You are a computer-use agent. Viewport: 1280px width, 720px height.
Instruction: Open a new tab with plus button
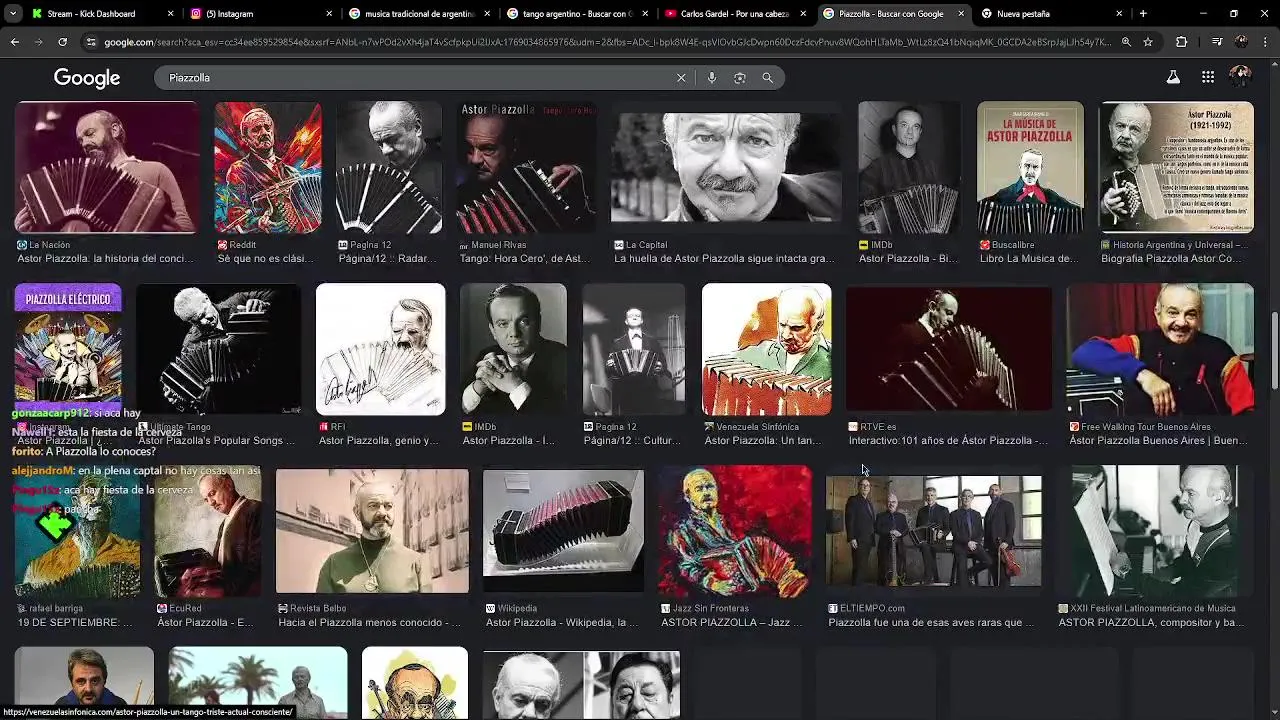click(x=1143, y=14)
